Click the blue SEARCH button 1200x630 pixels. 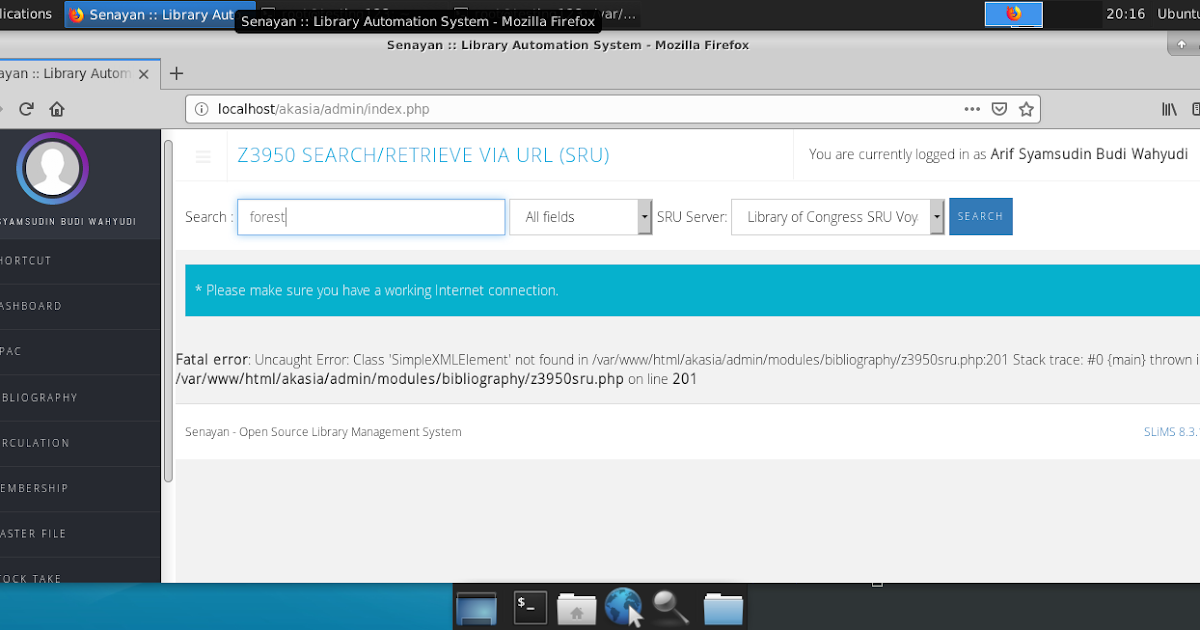981,217
